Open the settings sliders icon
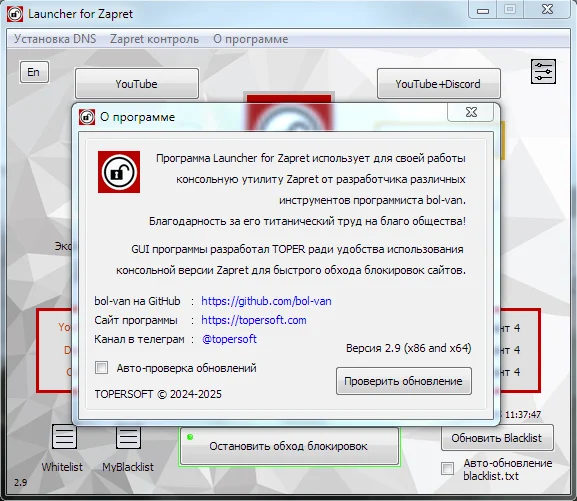This screenshot has height=501, width=577. (543, 71)
